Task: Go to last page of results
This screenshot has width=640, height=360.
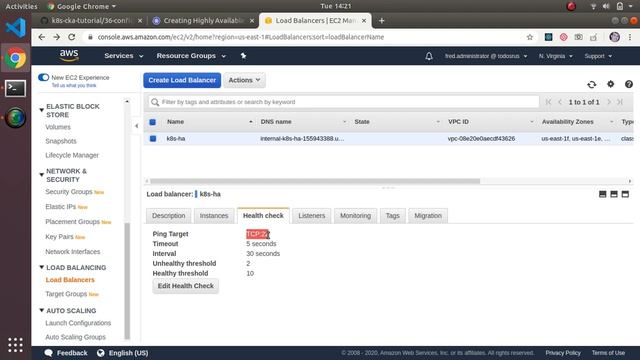Action: tap(620, 102)
